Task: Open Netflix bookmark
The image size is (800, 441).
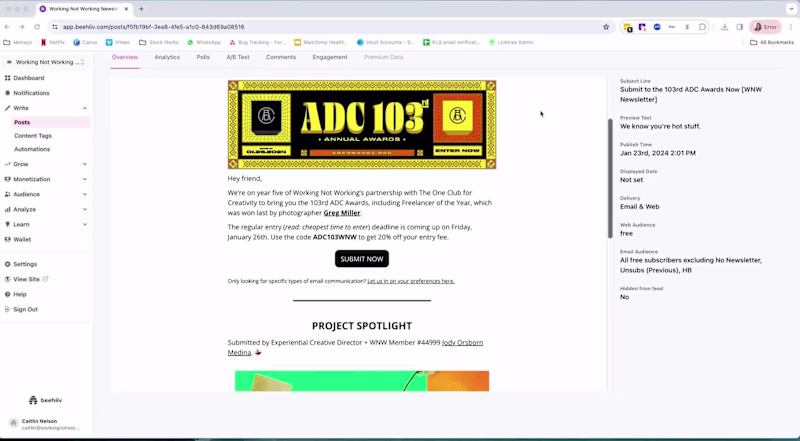Action: click(53, 42)
